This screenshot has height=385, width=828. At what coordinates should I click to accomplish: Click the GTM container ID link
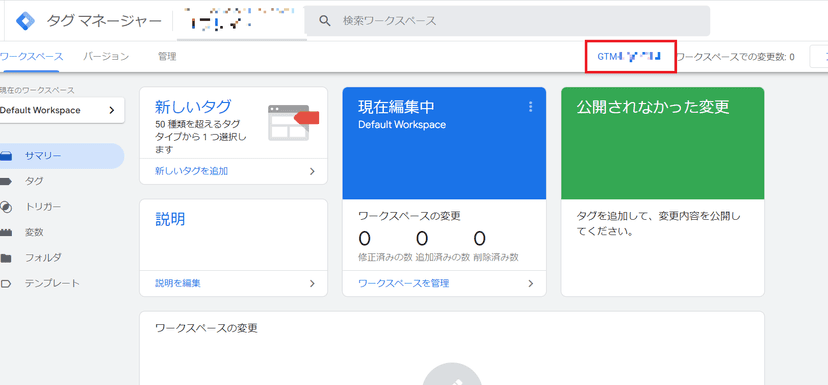[x=629, y=56]
